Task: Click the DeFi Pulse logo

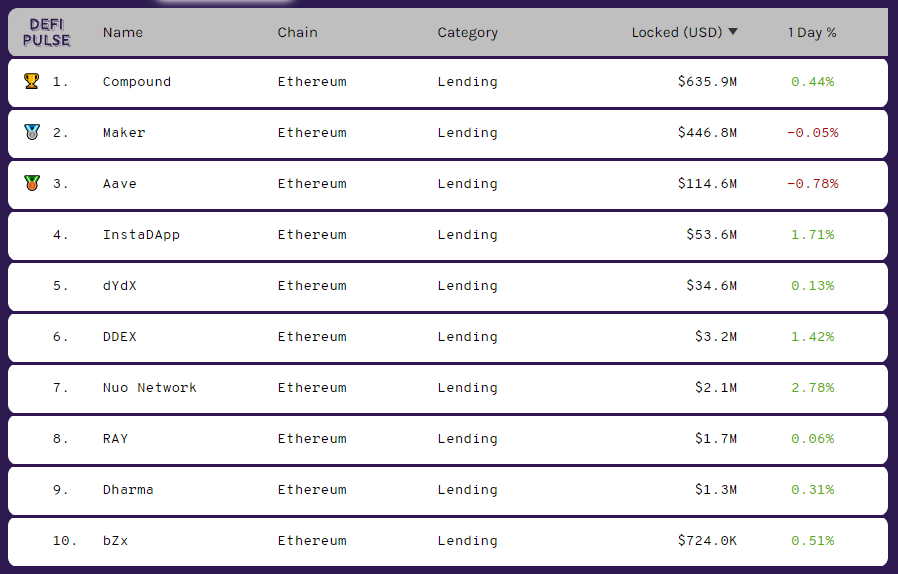Action: [46, 32]
